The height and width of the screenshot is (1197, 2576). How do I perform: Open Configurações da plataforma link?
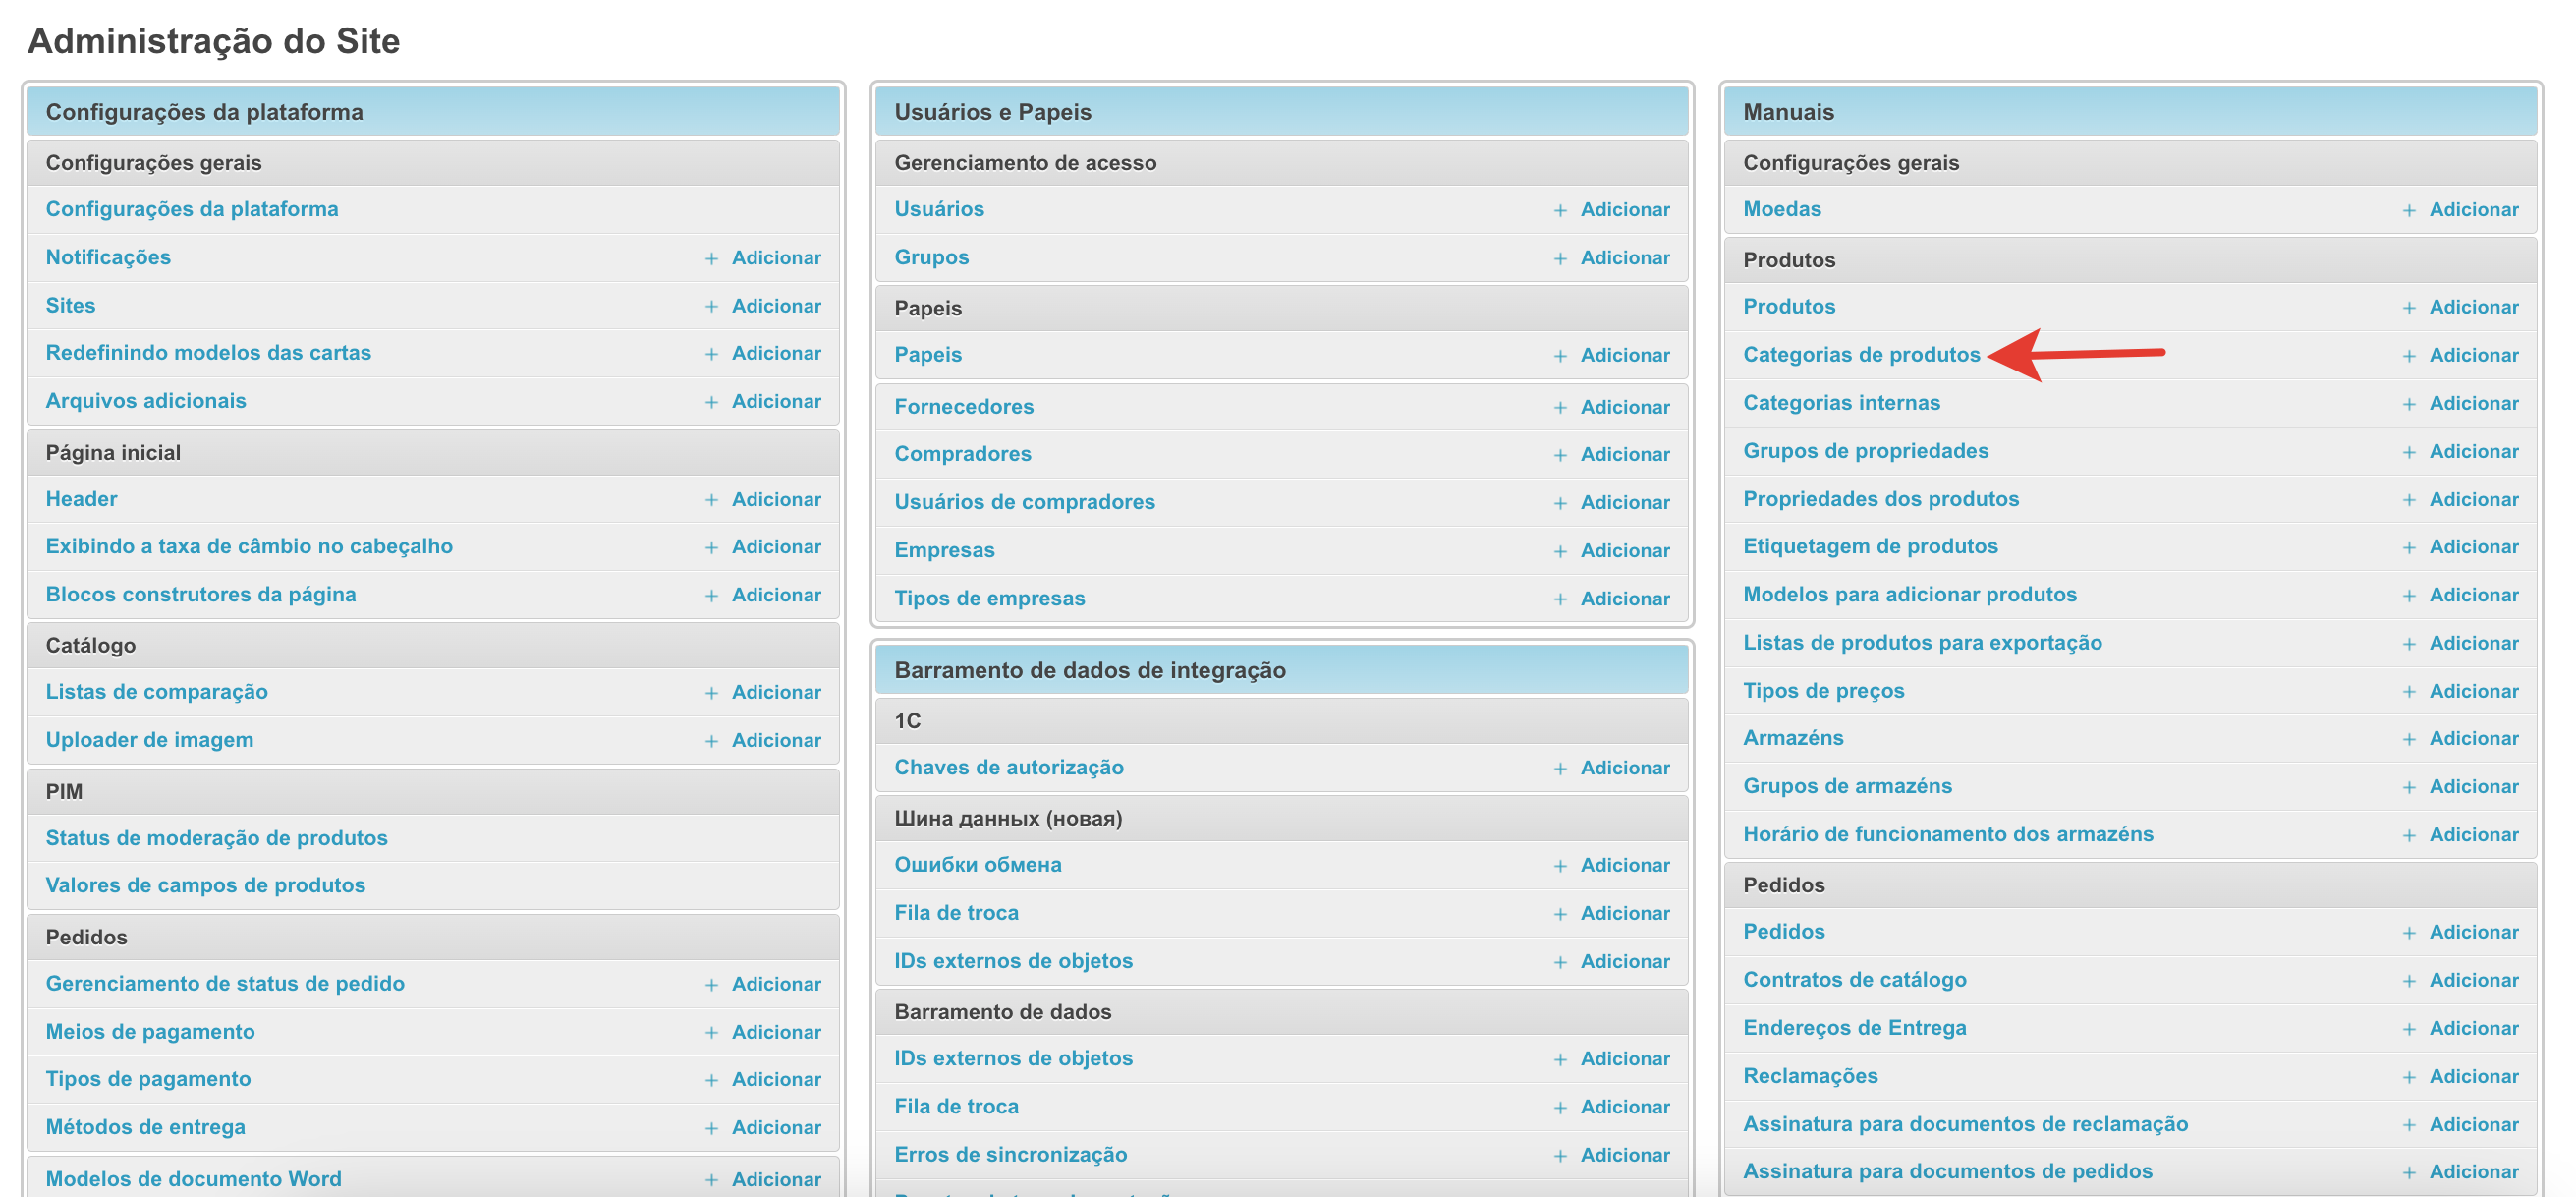[x=192, y=210]
